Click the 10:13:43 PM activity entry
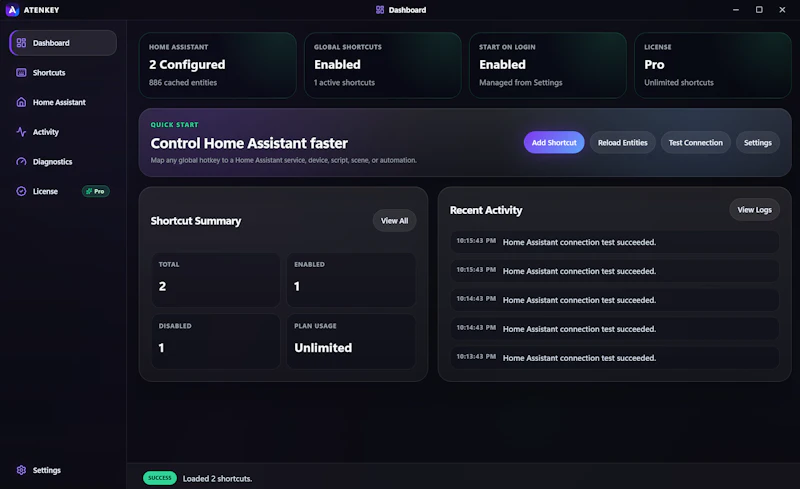The height and width of the screenshot is (489, 800). point(614,358)
